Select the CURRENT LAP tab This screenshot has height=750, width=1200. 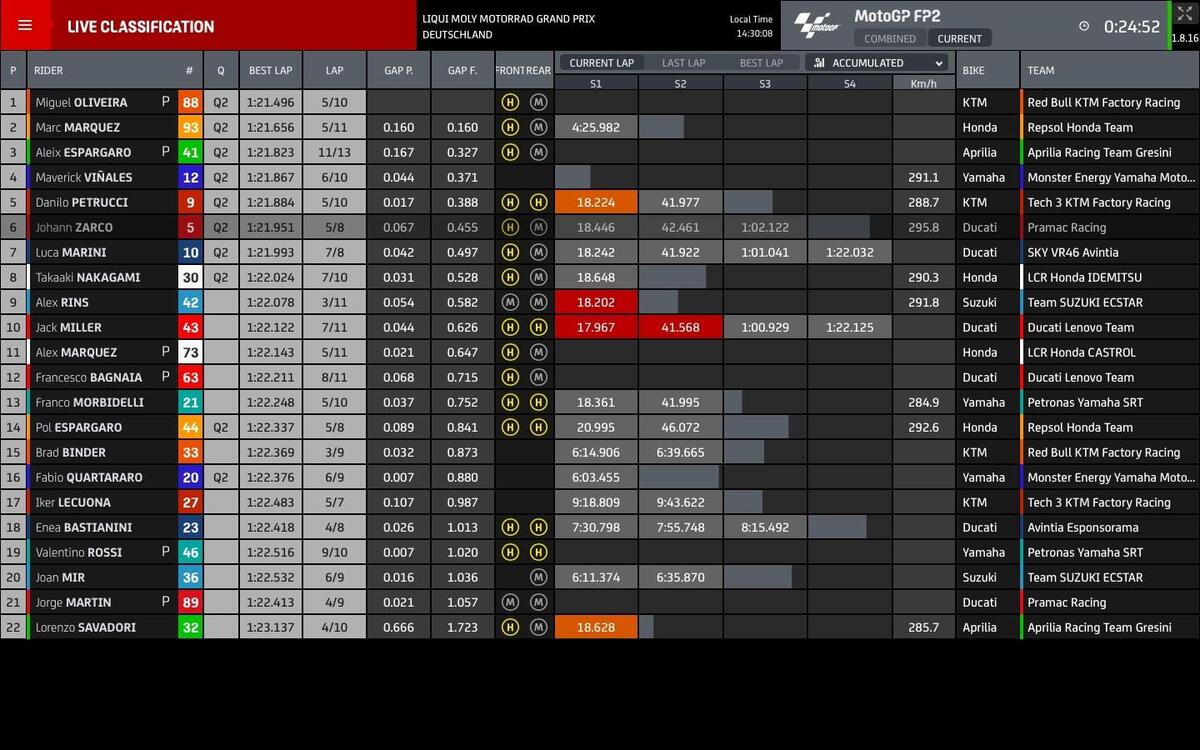601,63
